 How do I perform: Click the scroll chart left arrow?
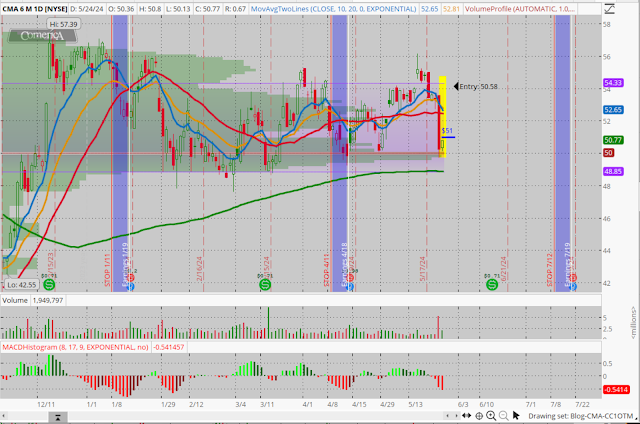[448, 416]
